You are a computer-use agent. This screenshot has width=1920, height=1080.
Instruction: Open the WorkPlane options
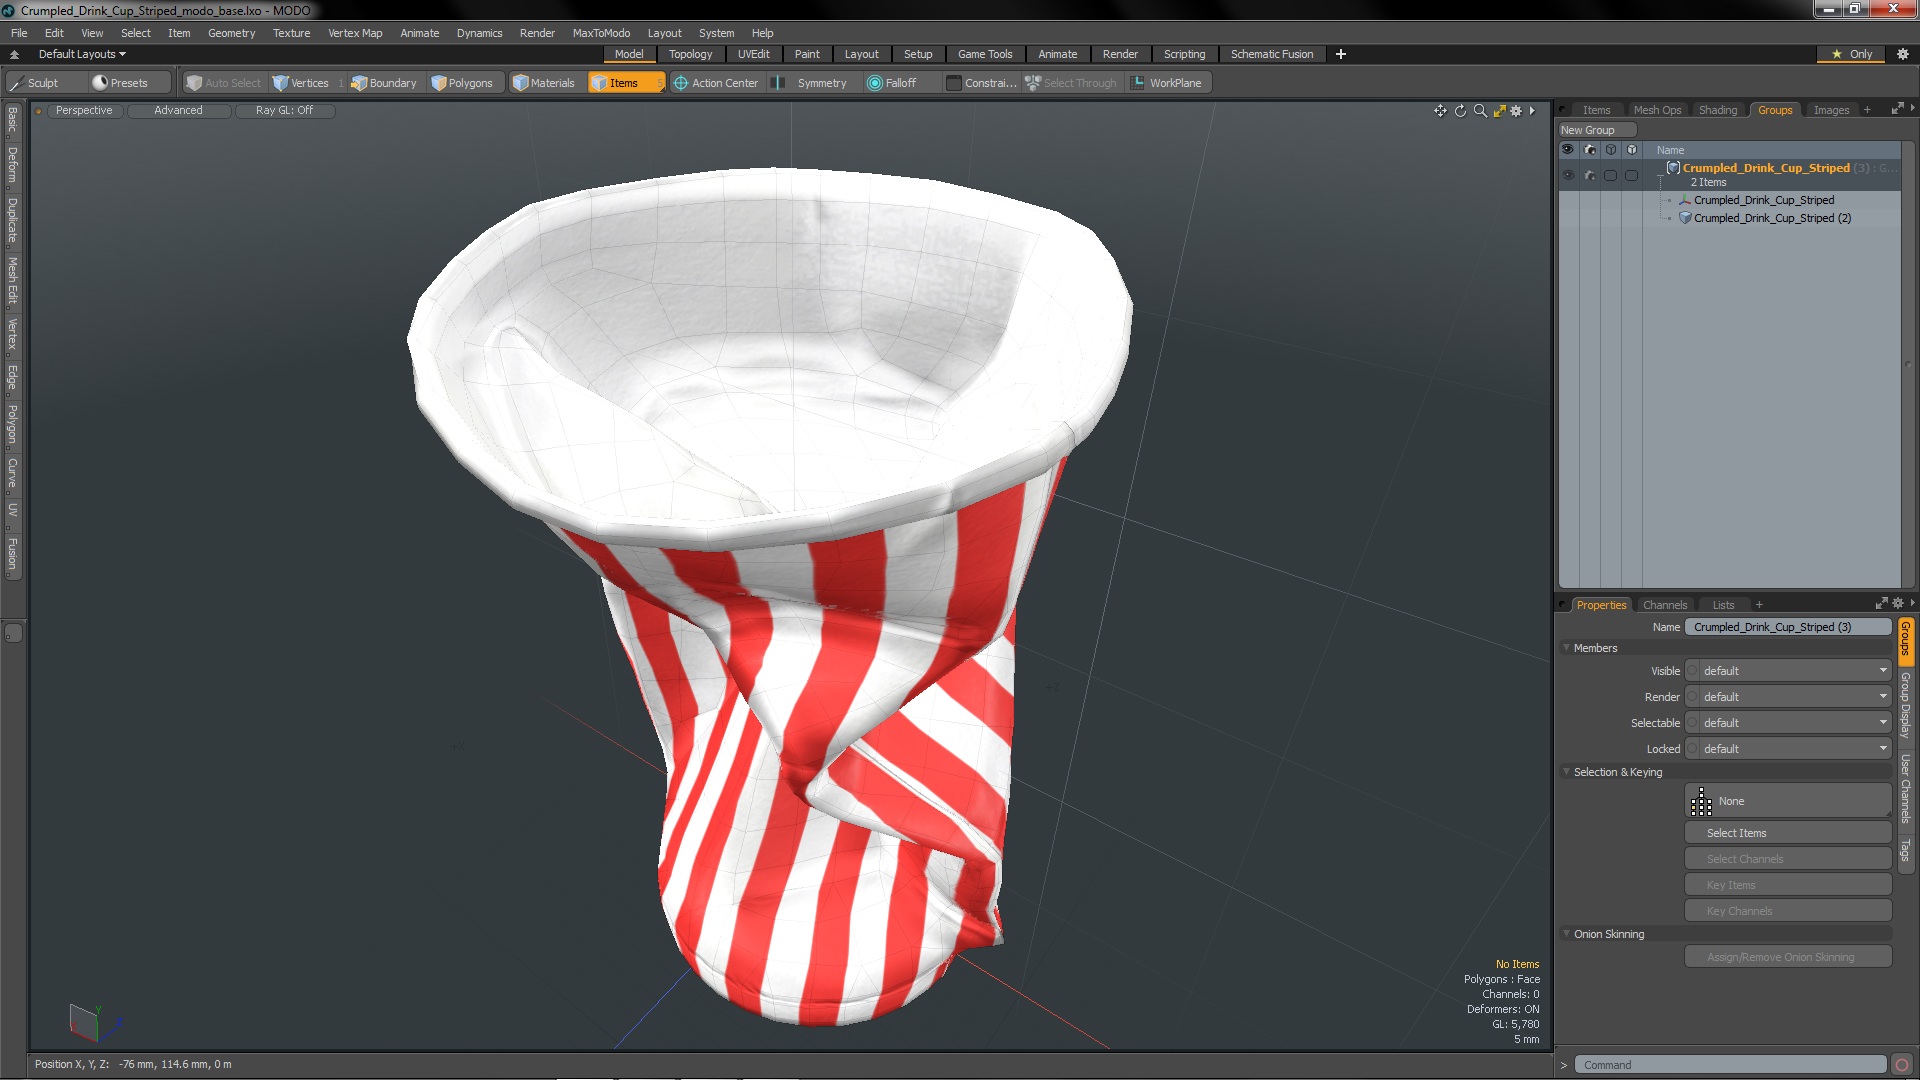[1166, 83]
